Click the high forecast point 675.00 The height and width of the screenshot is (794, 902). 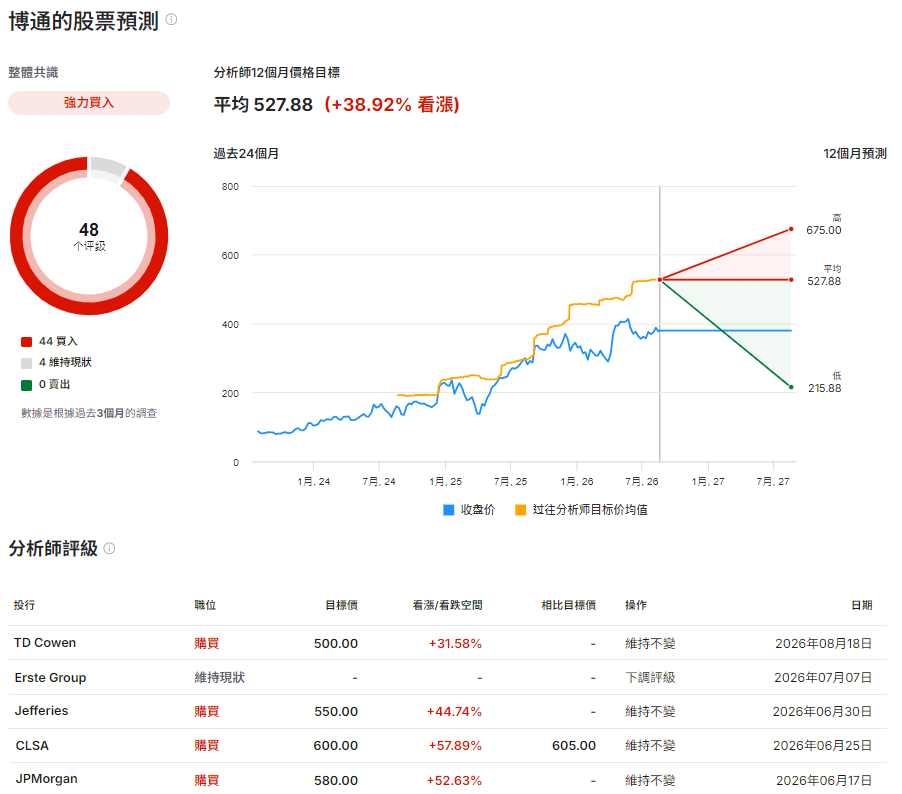tap(791, 229)
